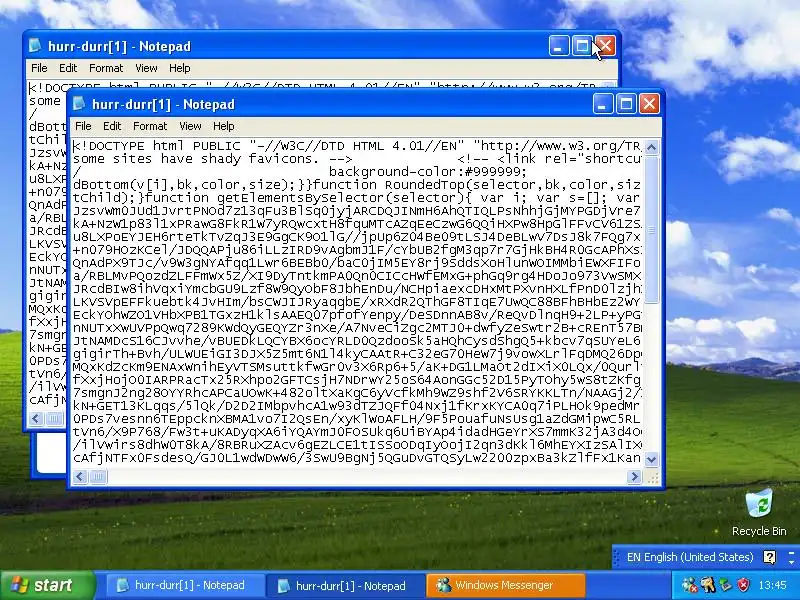Image resolution: width=800 pixels, height=600 pixels.
Task: Open the Format menu in the back Notepad window
Action: coord(106,68)
